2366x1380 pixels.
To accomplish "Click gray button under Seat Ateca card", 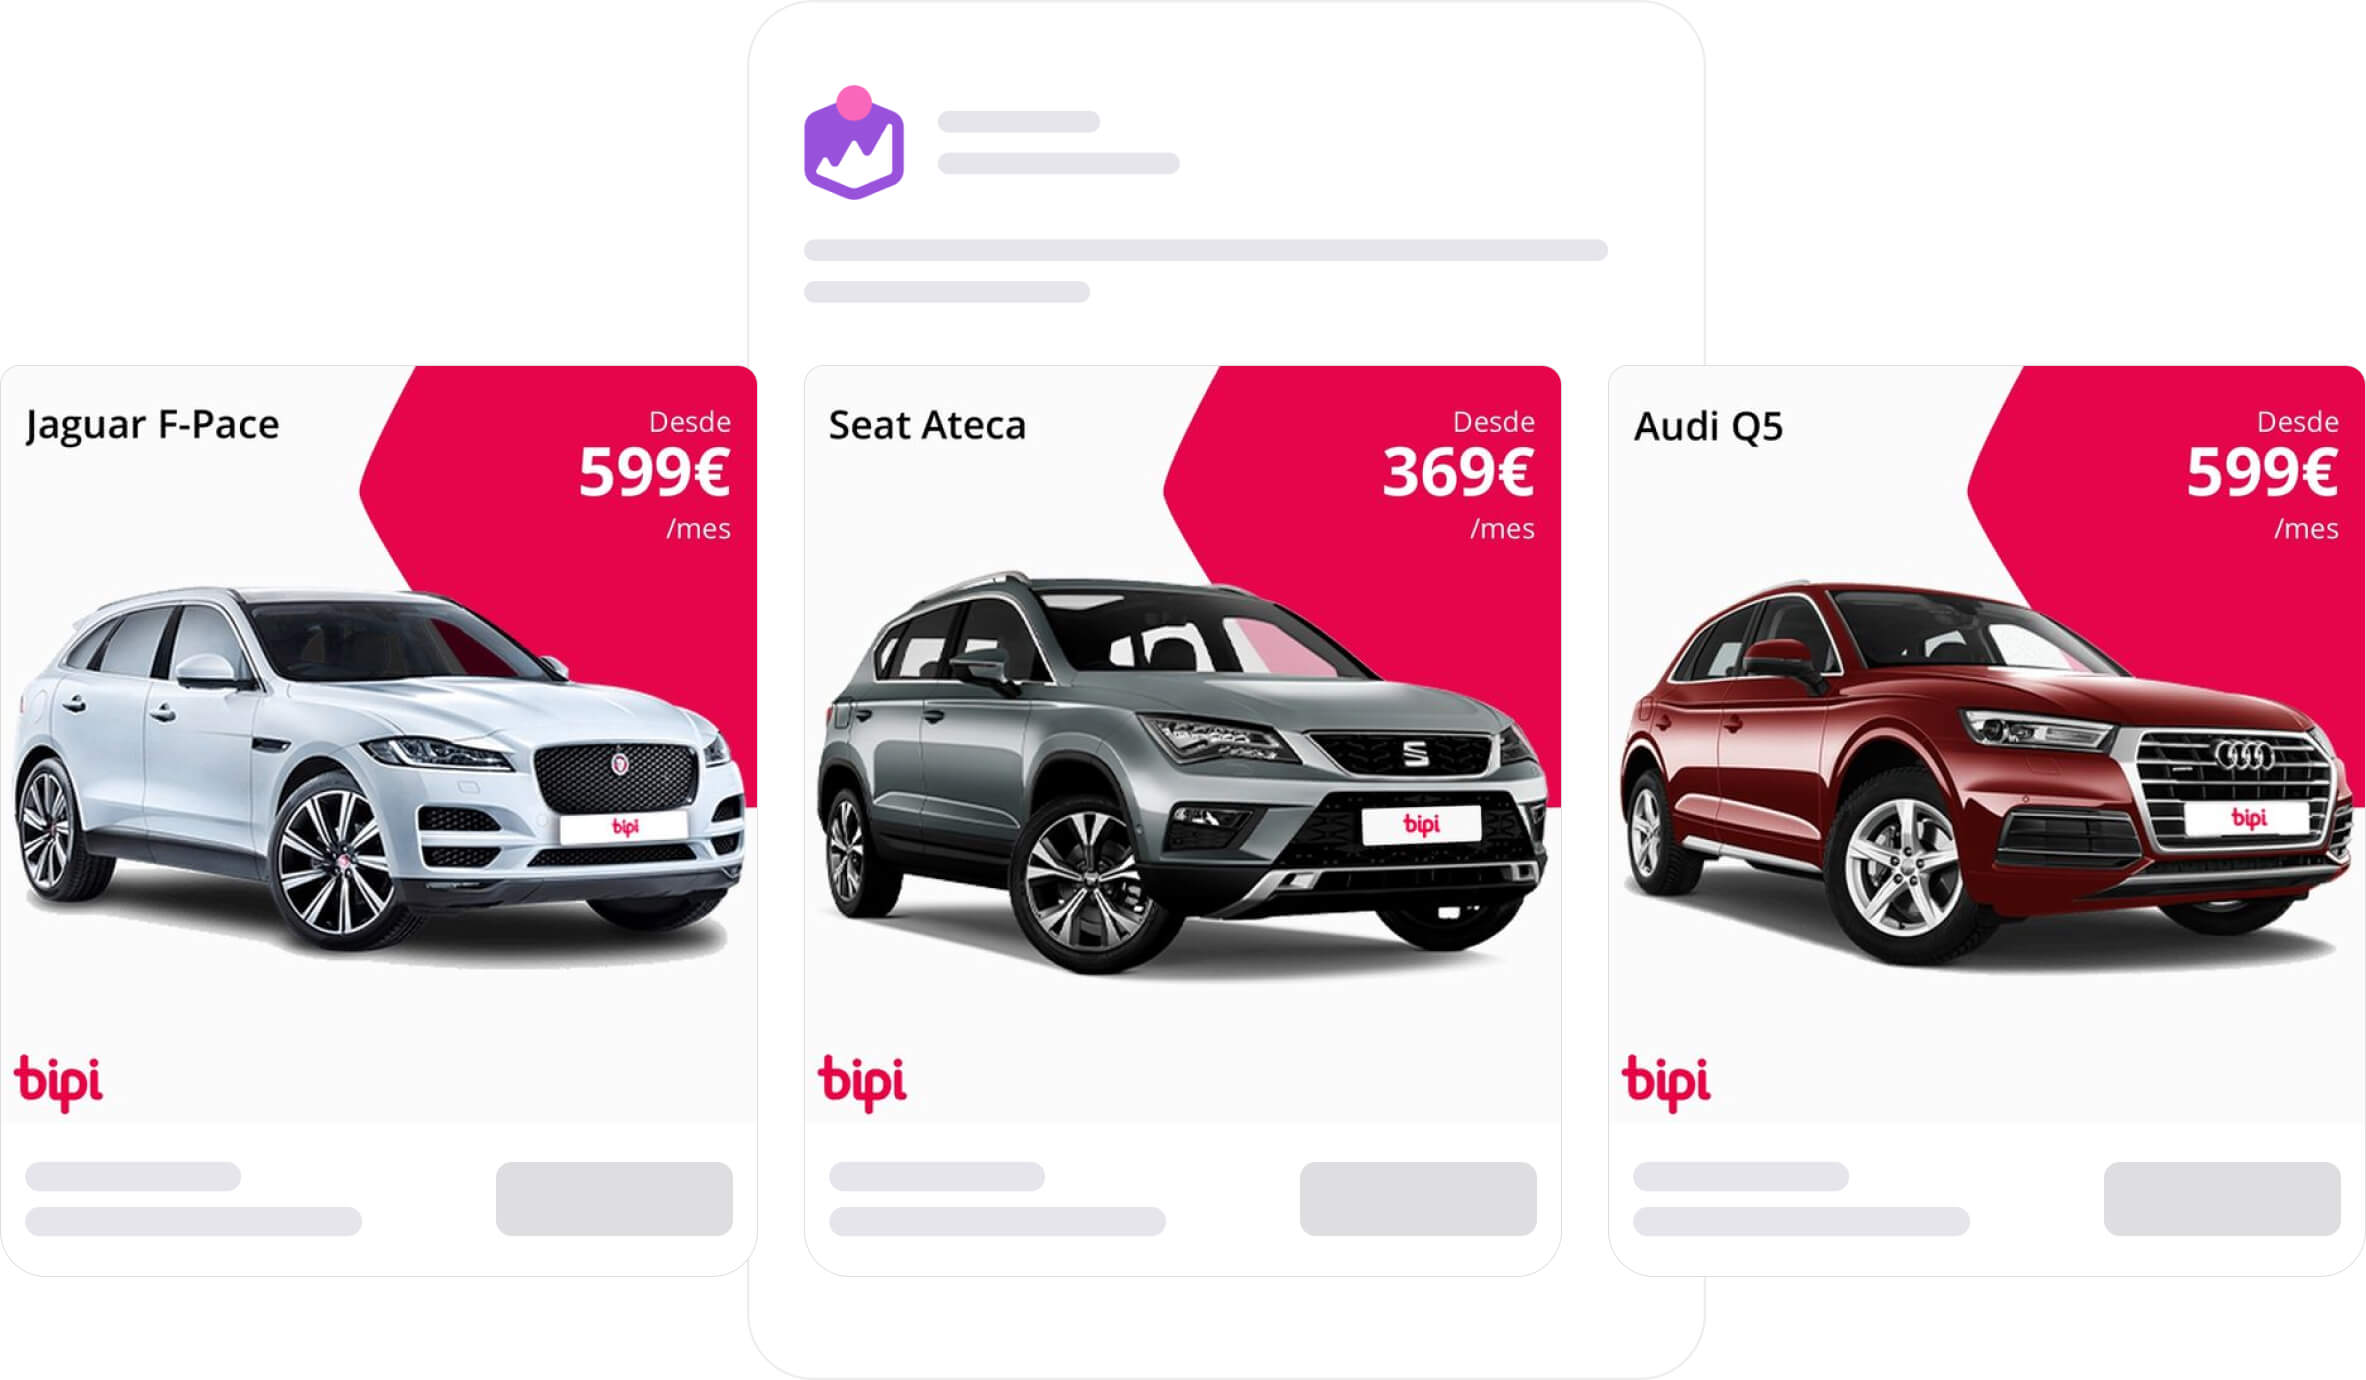I will (x=1418, y=1198).
